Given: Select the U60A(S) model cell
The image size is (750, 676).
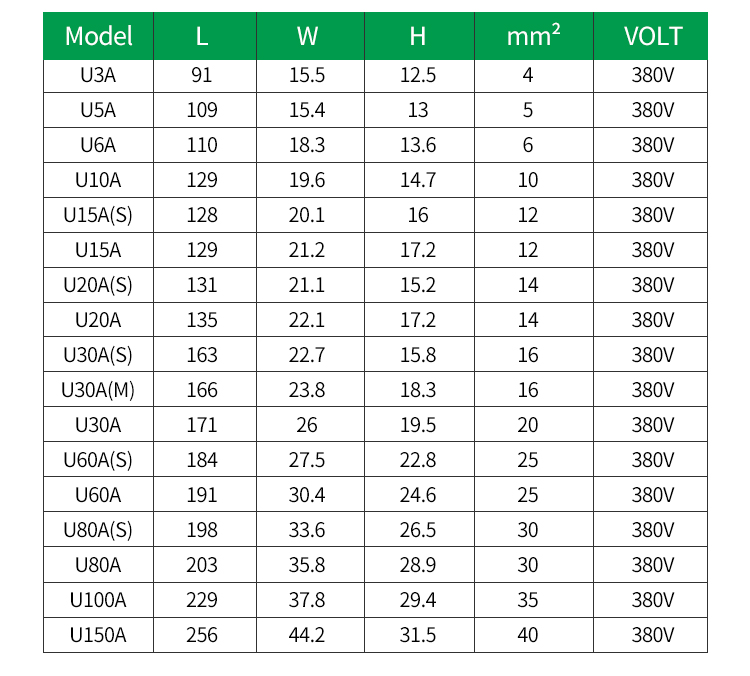Looking at the screenshot, I should pos(99,460).
